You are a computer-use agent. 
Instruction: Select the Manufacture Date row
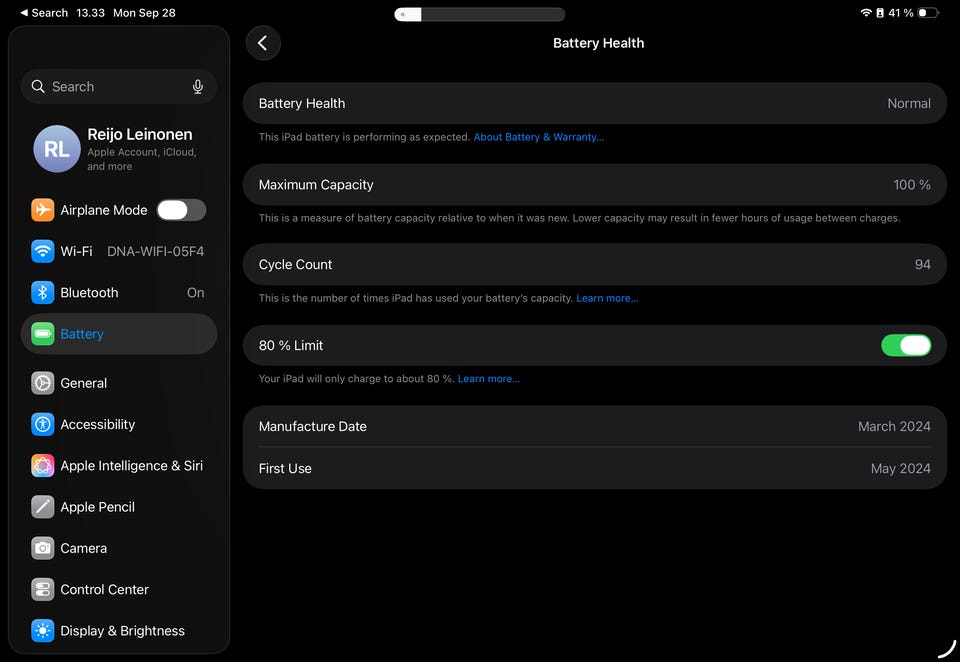595,426
